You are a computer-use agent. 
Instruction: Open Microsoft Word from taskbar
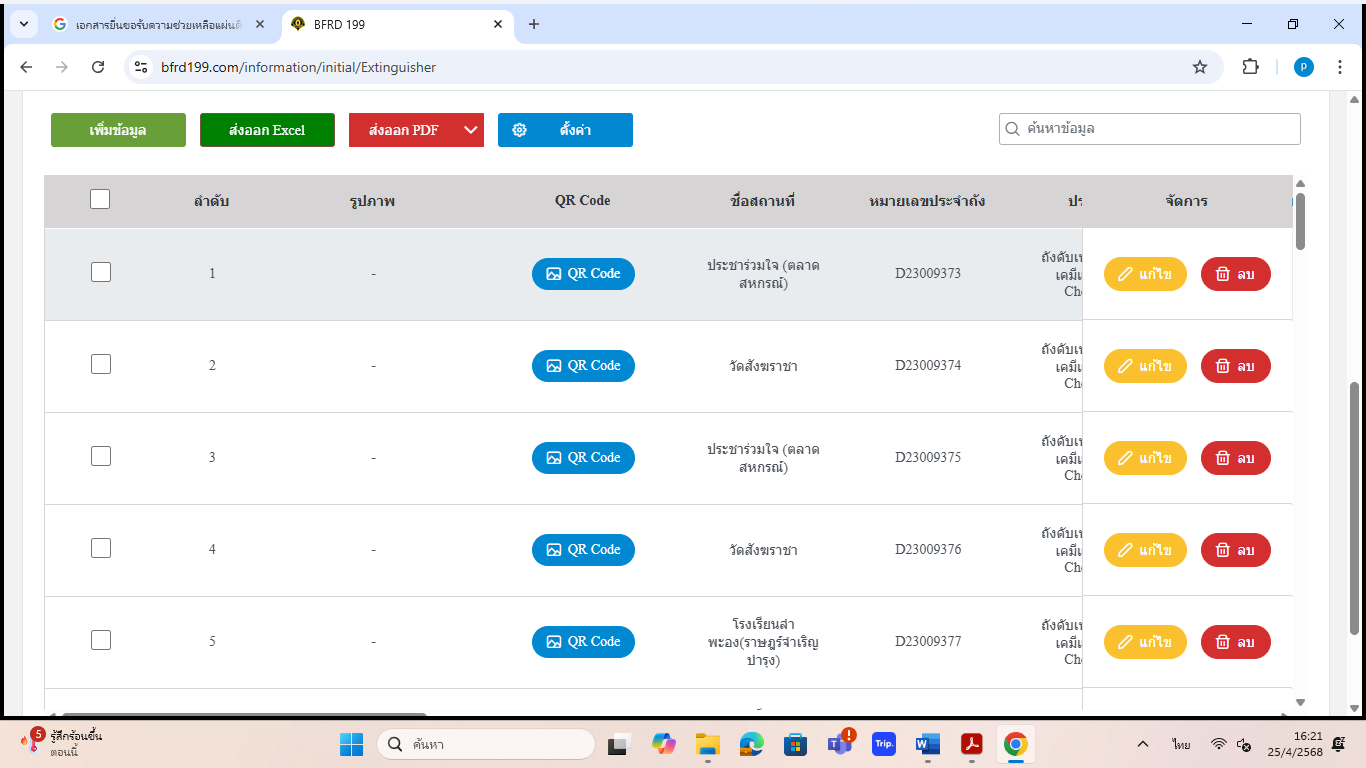tap(928, 744)
